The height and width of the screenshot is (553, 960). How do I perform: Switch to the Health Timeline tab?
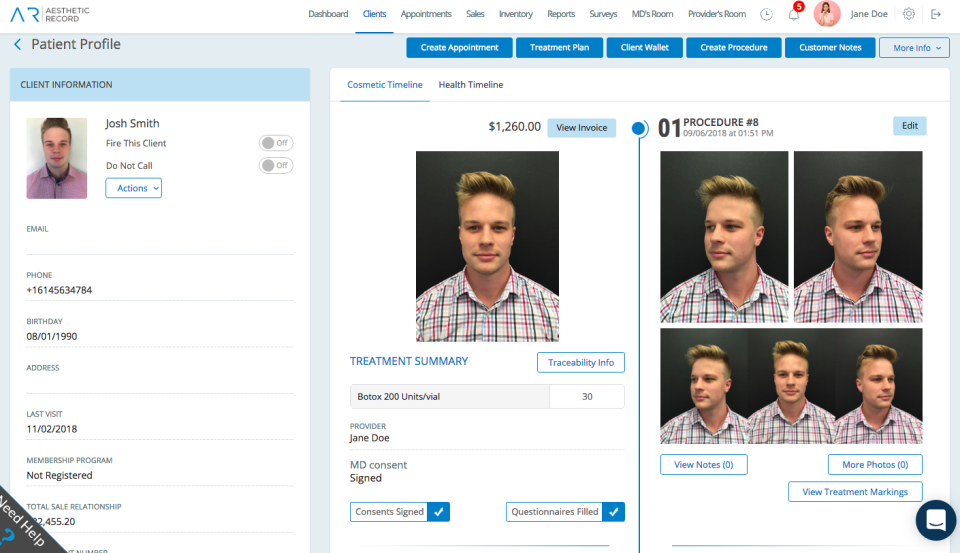pyautogui.click(x=471, y=85)
